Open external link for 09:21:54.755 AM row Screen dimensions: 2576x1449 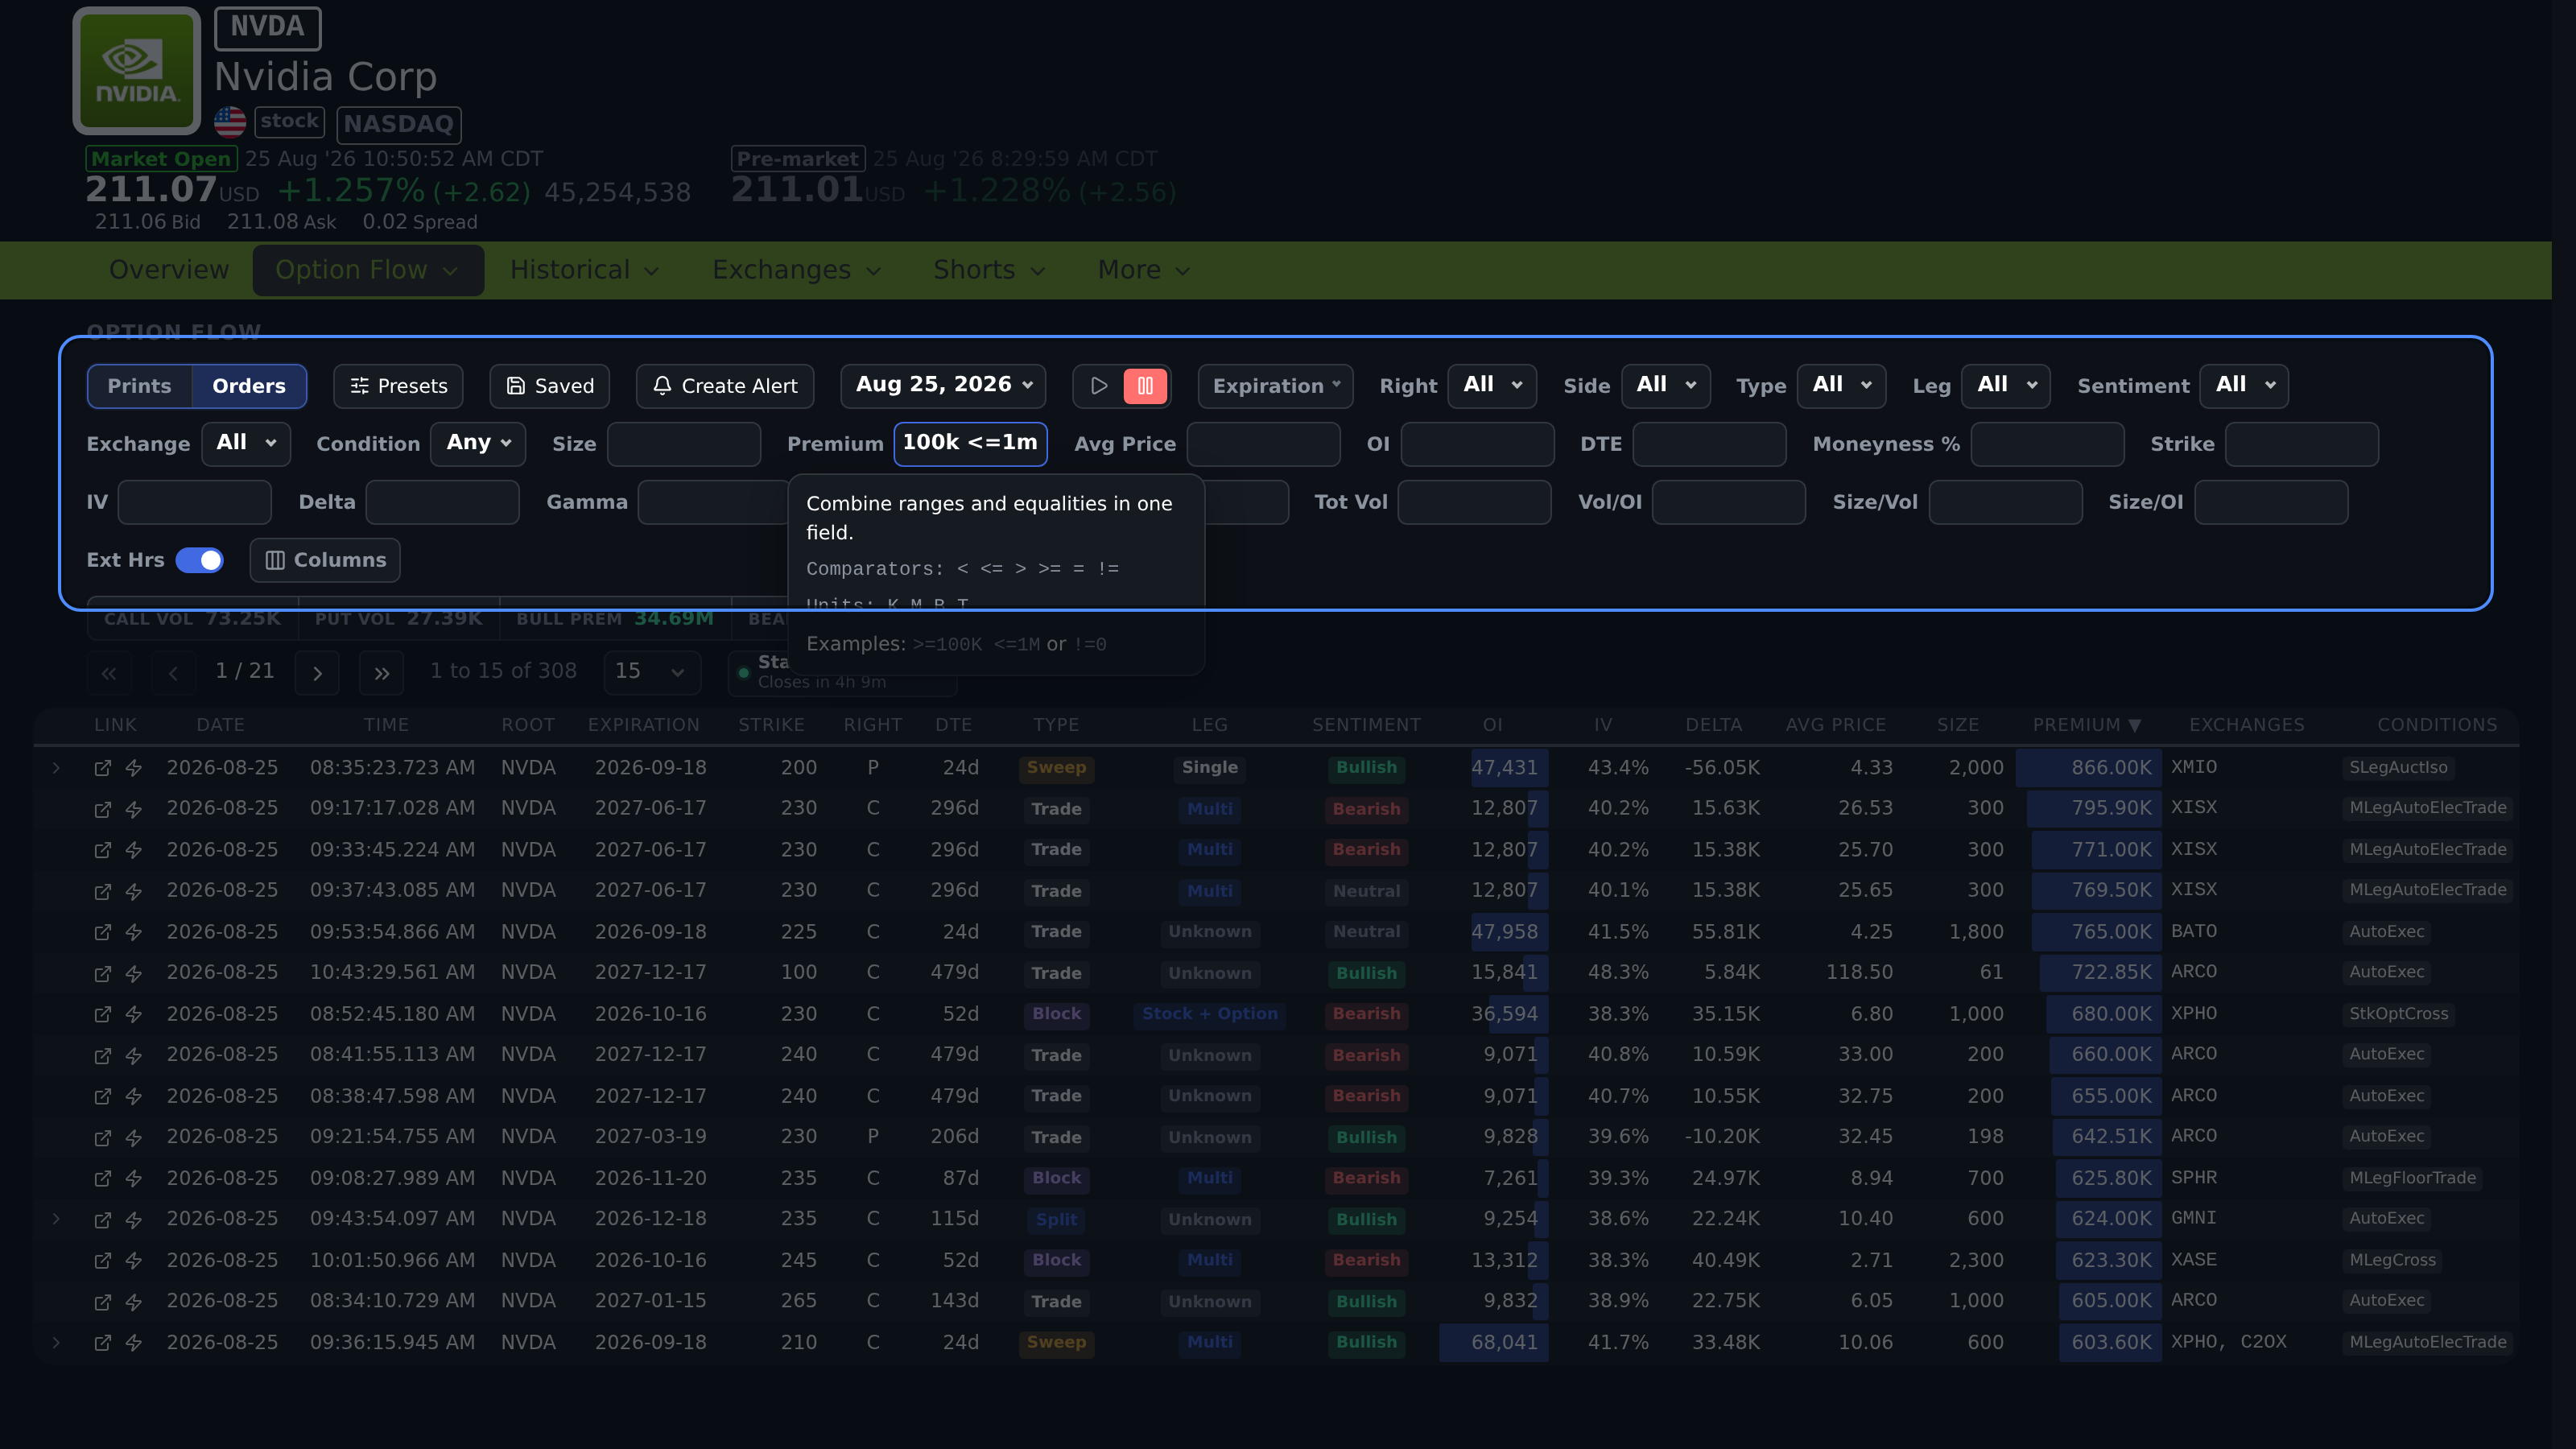[x=102, y=1137]
